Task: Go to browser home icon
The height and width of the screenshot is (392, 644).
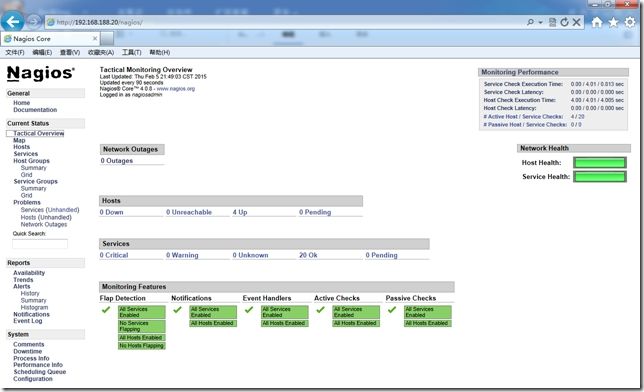Action: click(597, 22)
